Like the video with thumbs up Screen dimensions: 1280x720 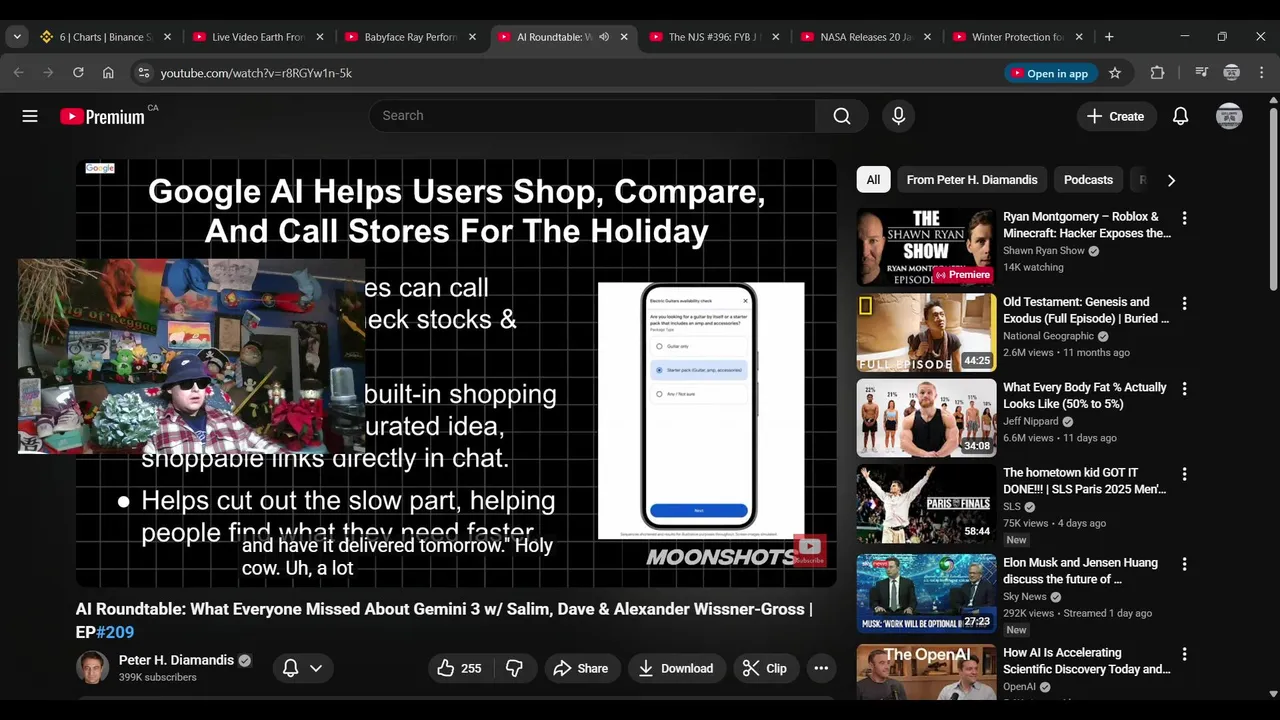coord(460,668)
